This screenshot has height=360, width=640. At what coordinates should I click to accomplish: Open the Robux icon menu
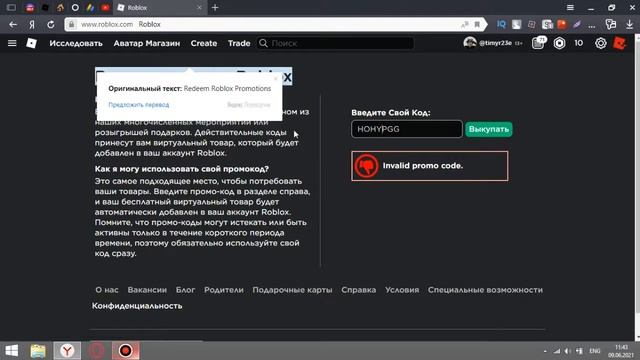559,43
